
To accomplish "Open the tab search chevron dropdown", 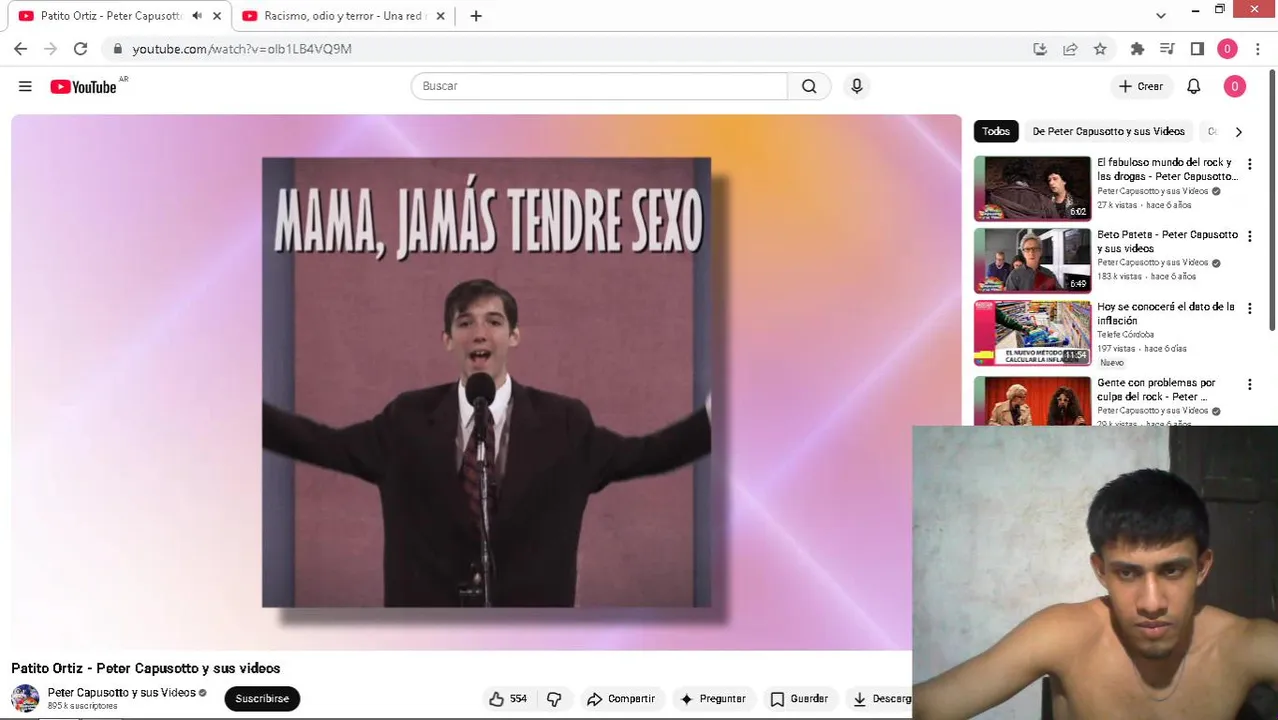I will click(x=1160, y=16).
